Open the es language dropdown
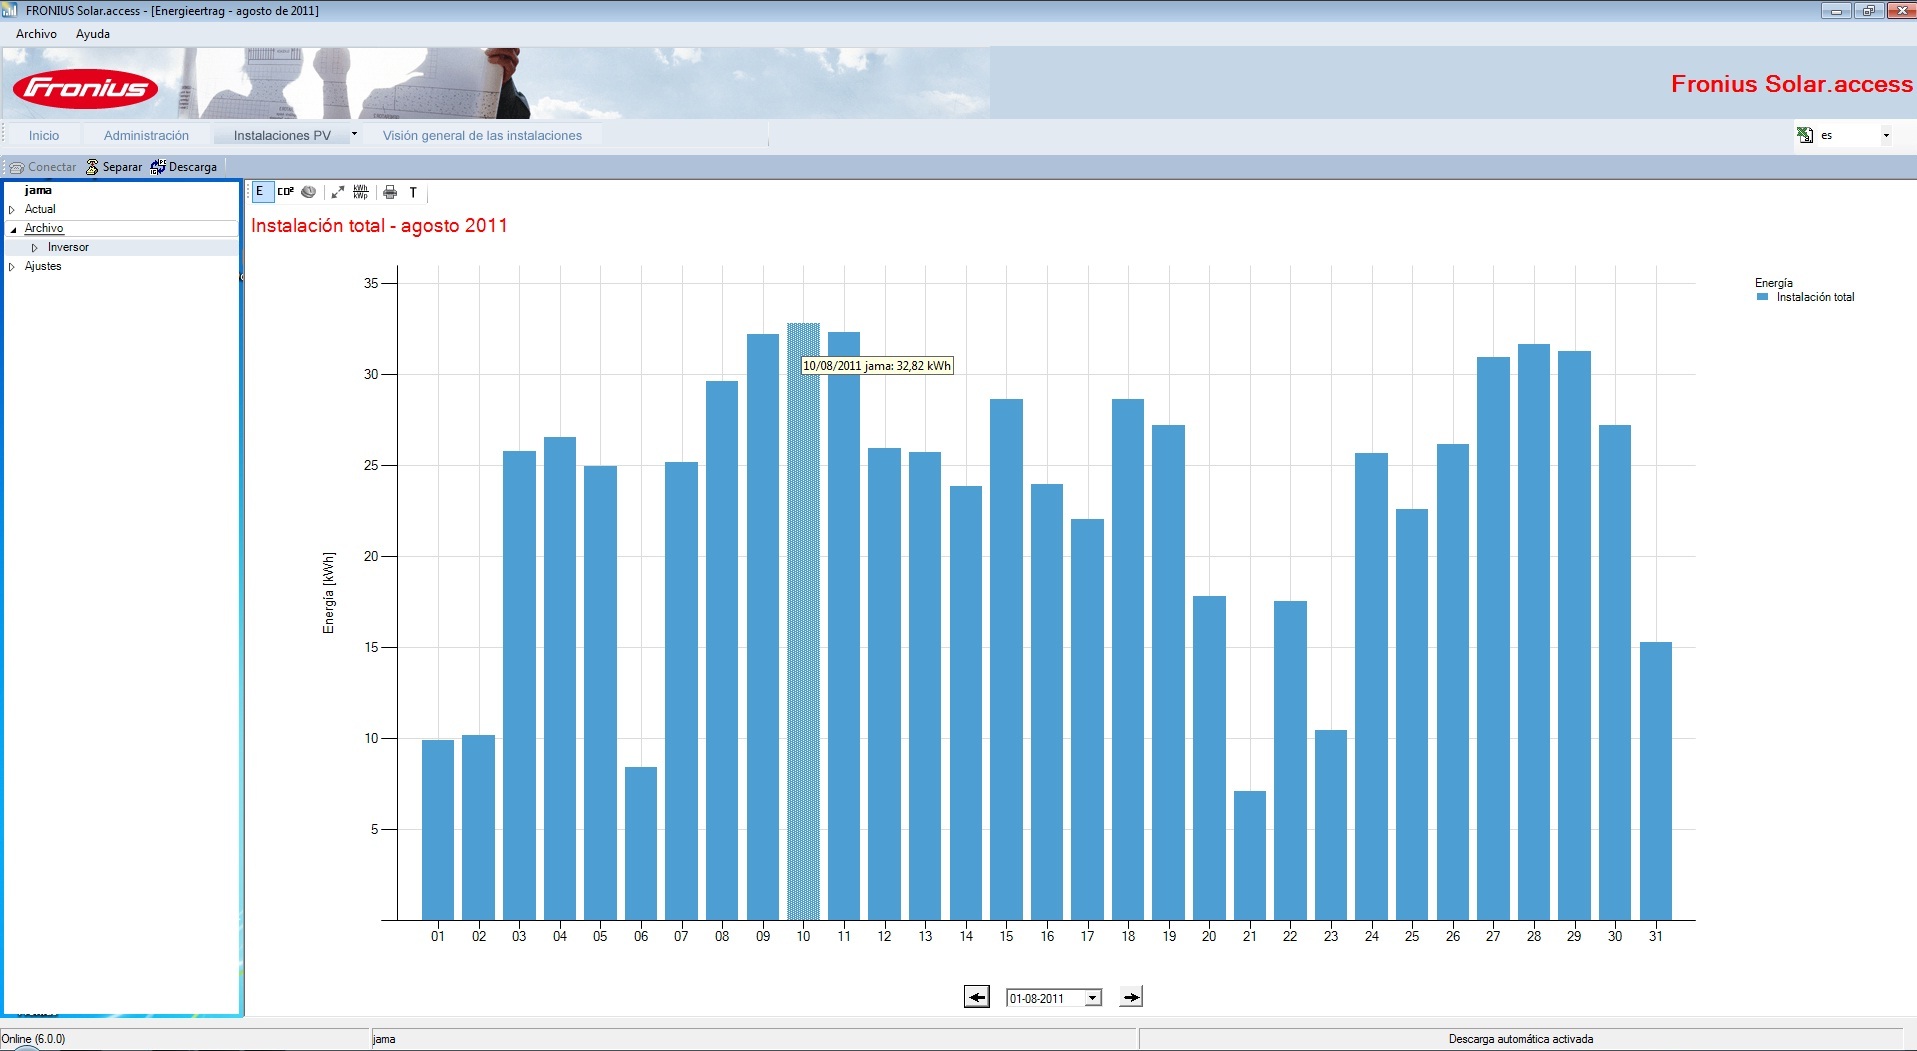This screenshot has width=1917, height=1051. (x=1886, y=135)
